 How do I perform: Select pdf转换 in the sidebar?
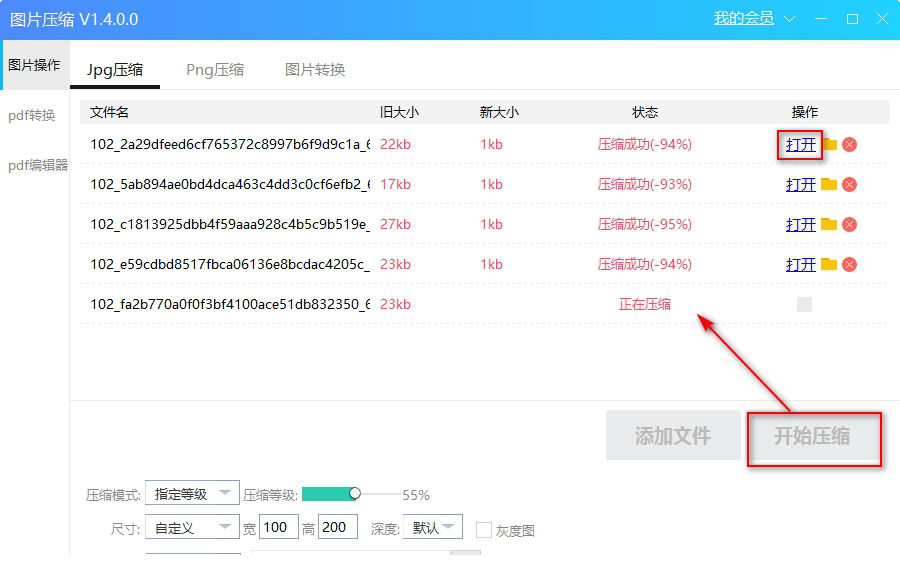tap(32, 115)
